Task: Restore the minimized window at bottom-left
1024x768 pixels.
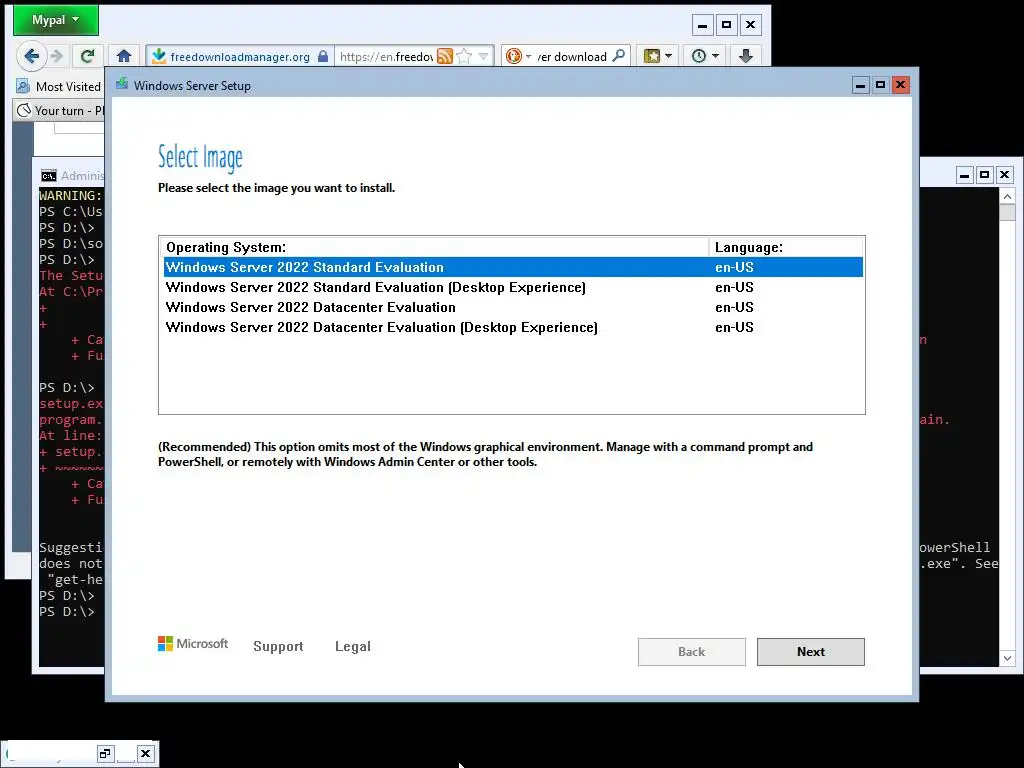Action: click(x=105, y=754)
